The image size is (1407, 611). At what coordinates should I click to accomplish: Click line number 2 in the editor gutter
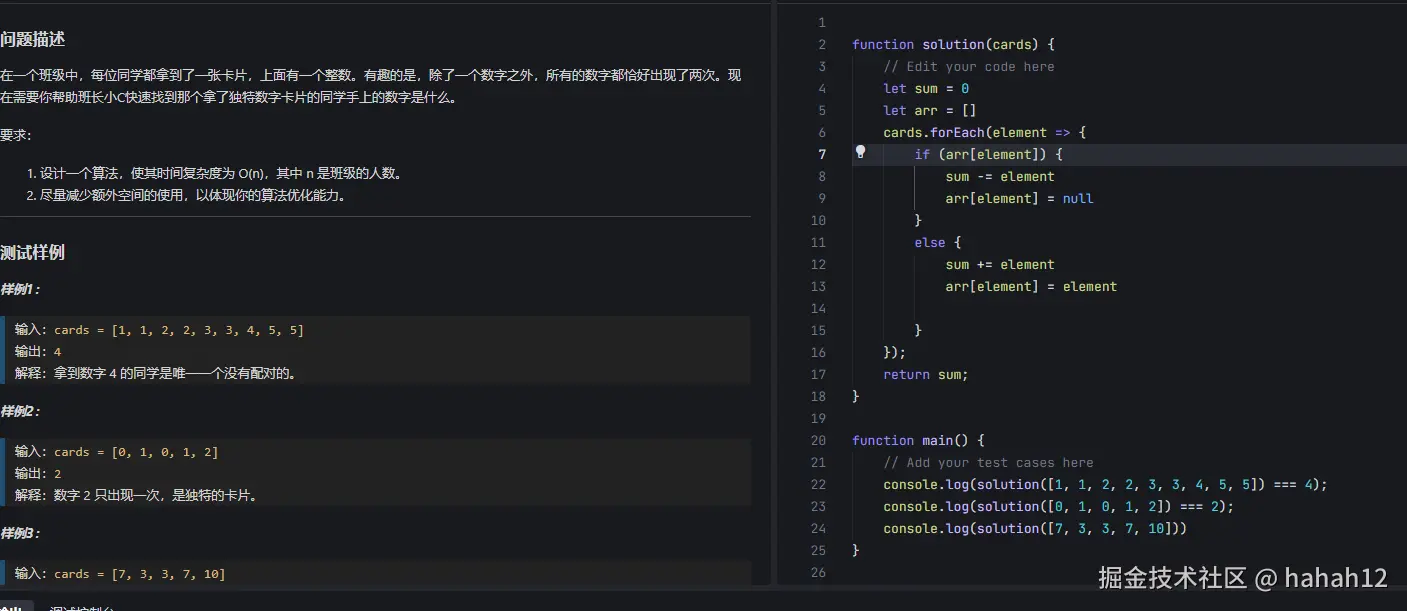(x=821, y=45)
